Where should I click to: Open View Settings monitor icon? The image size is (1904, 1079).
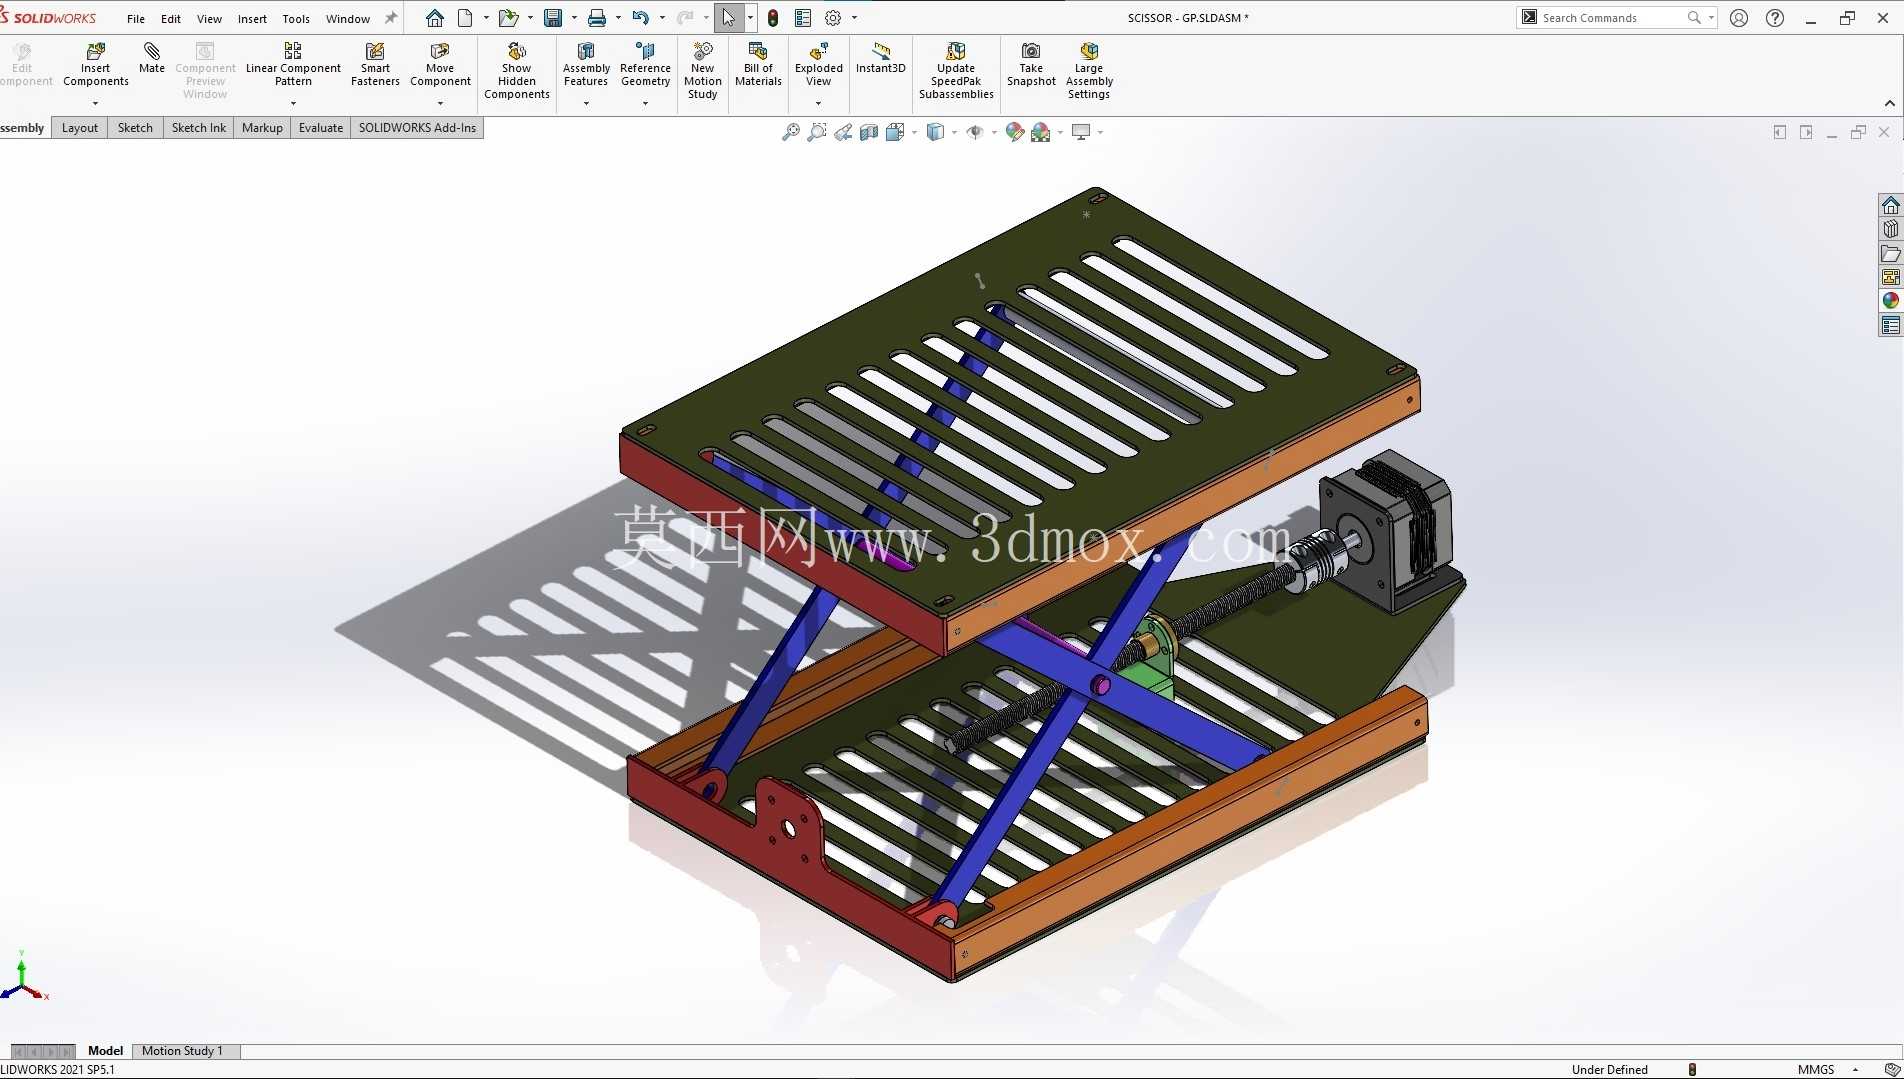point(1081,132)
